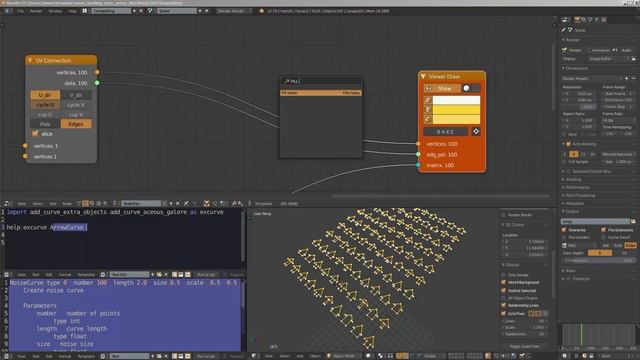The height and width of the screenshot is (360, 640).
Task: Browse output folder with file icon
Action: pyautogui.click(x=633, y=221)
